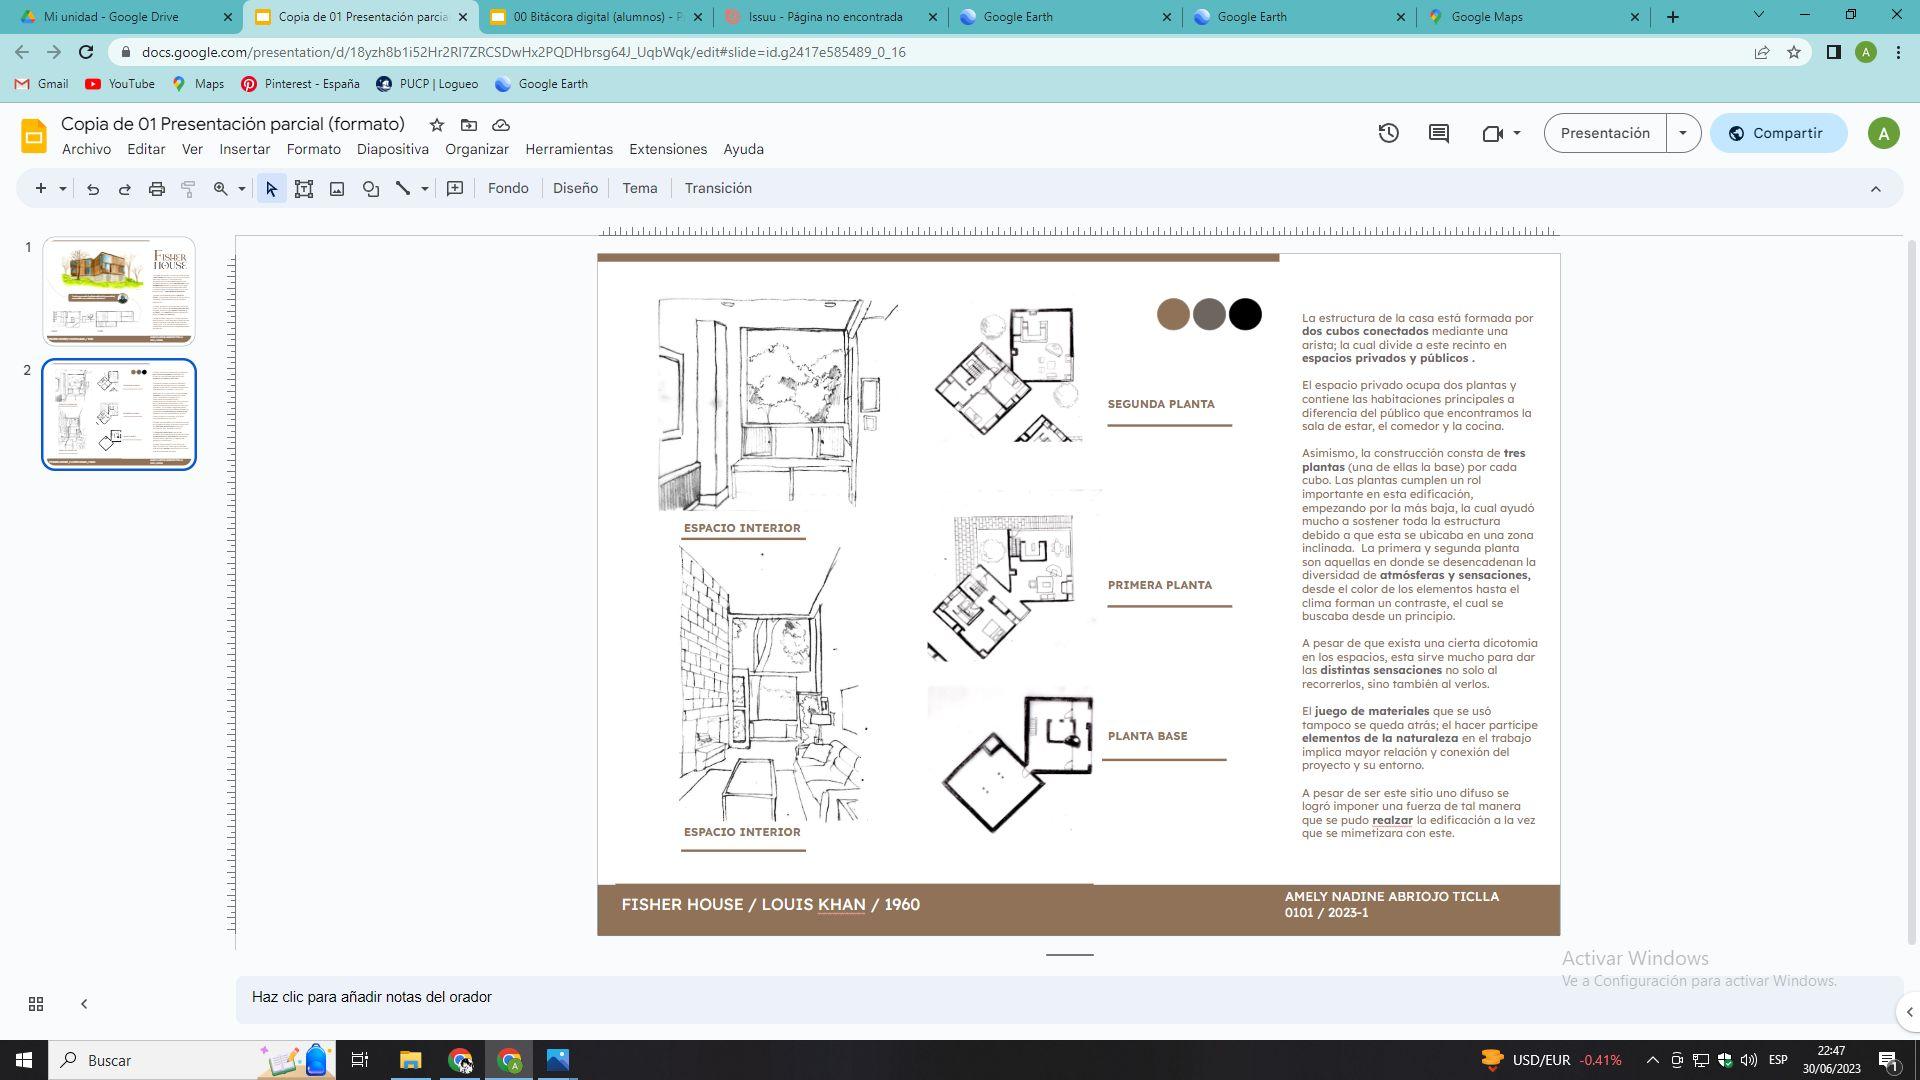Open the Herramientas menu
The image size is (1920, 1080).
pos(569,149)
